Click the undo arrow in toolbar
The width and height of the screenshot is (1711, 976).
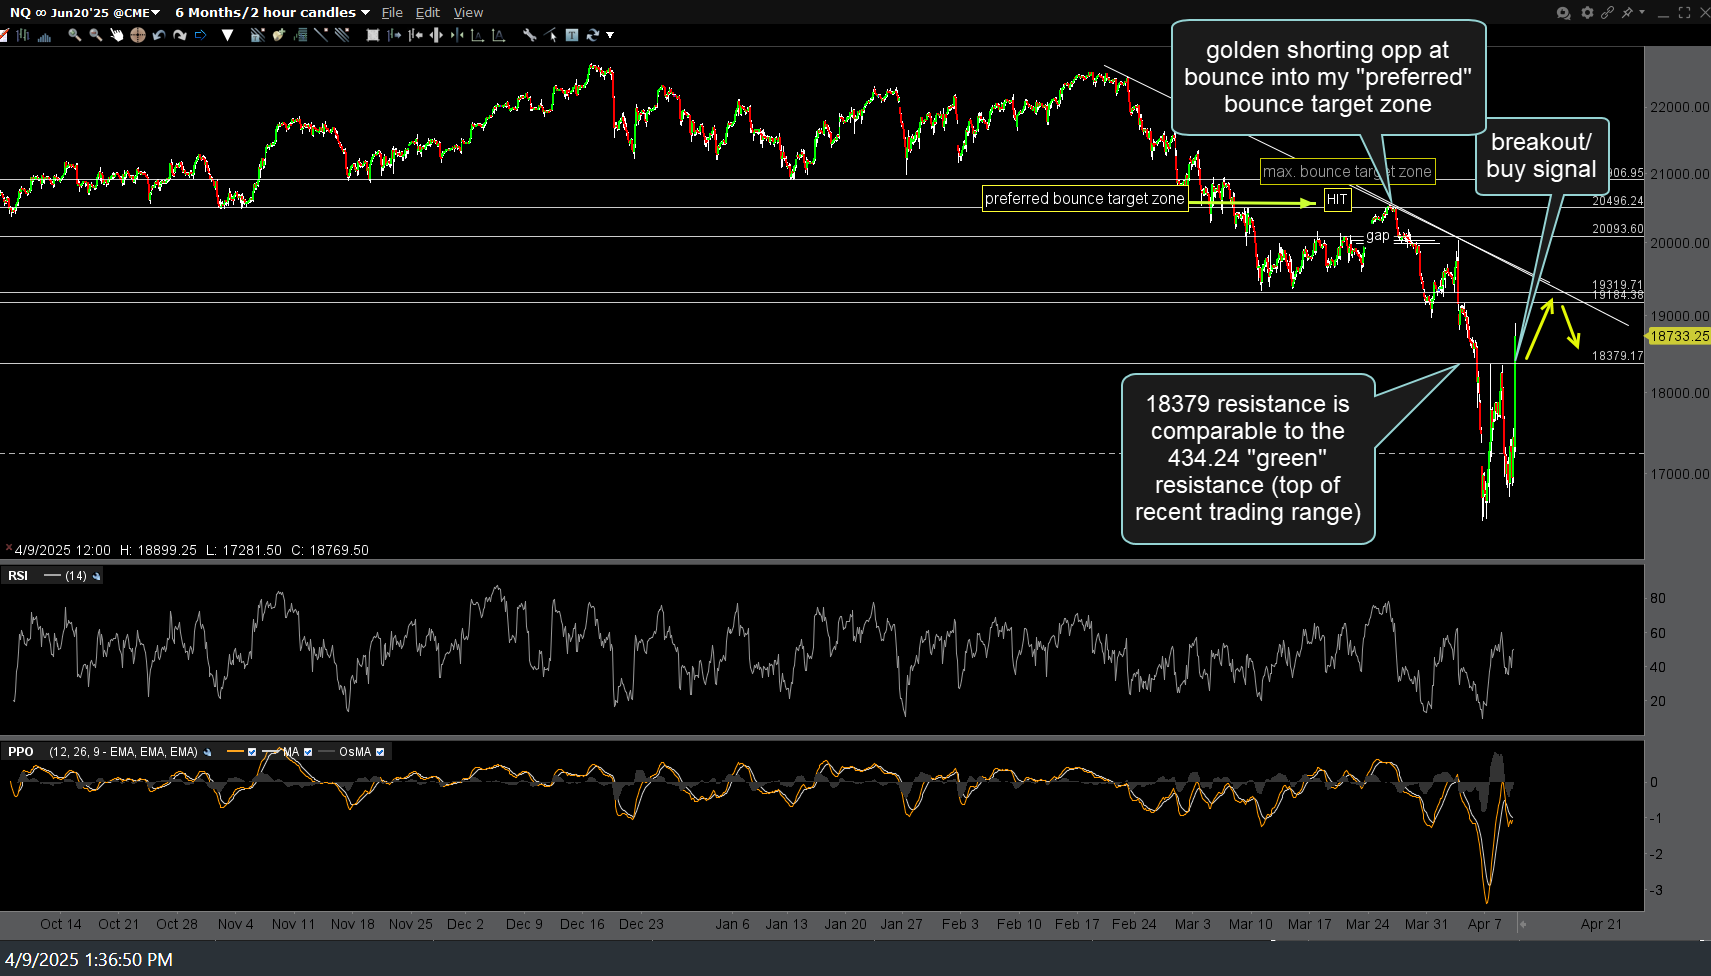coord(159,35)
